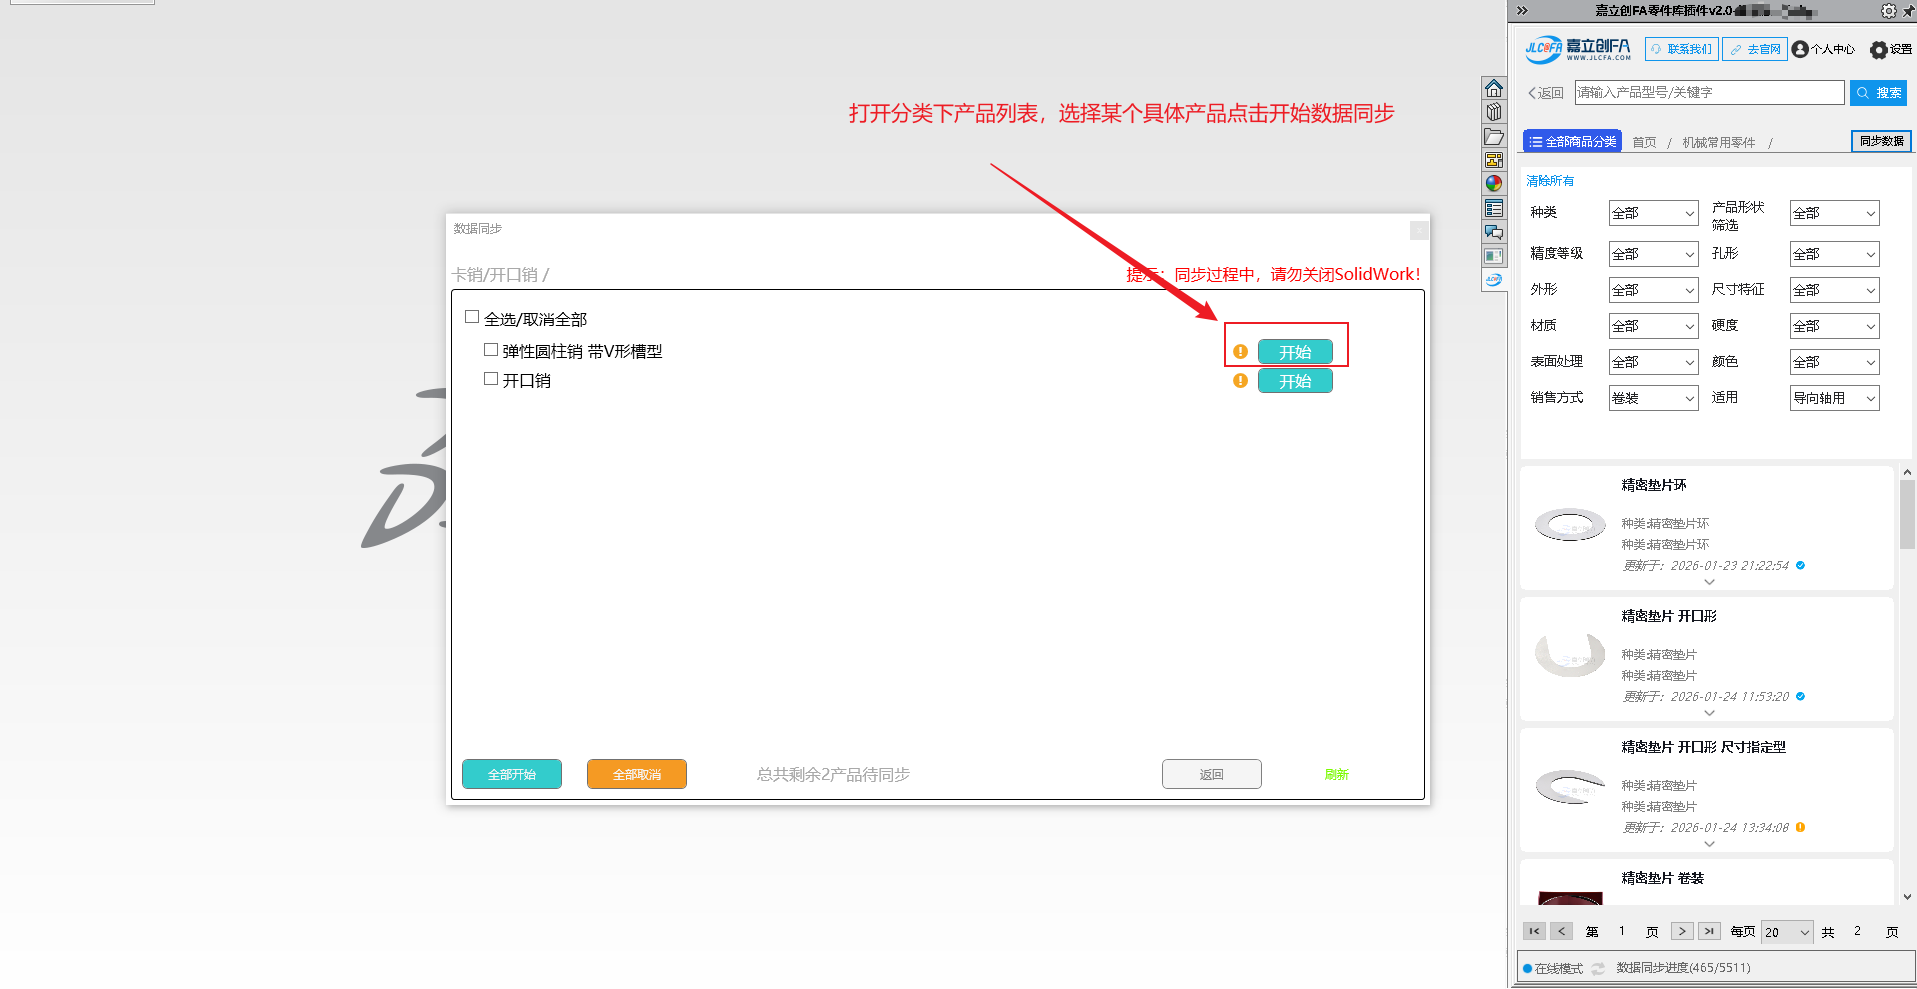Image resolution: width=1917 pixels, height=989 pixels.
Task: Go to 首页 in the breadcrumb
Action: pos(1644,143)
